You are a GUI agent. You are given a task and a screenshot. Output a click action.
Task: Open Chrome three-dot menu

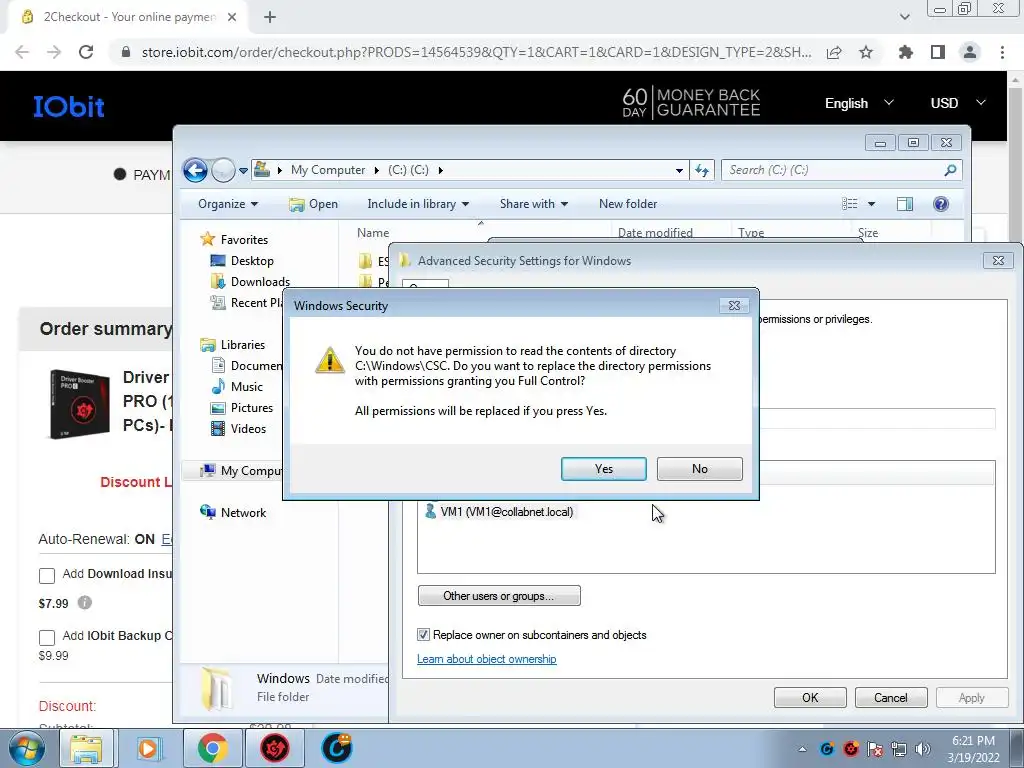coord(1002,52)
